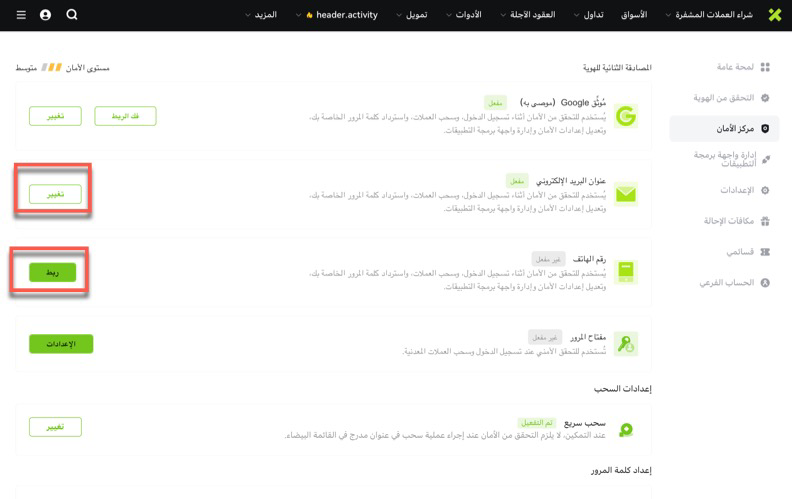Click the phone number icon
792x499 pixels.
coord(626,271)
